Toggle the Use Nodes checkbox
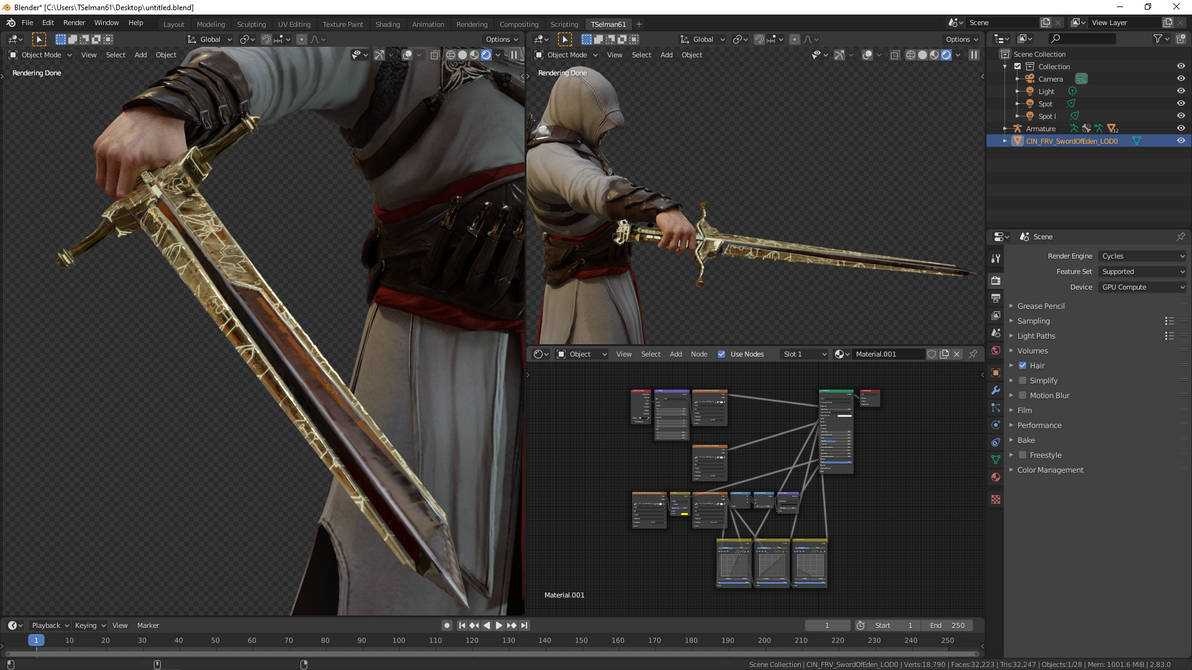This screenshot has width=1192, height=670. click(x=721, y=354)
